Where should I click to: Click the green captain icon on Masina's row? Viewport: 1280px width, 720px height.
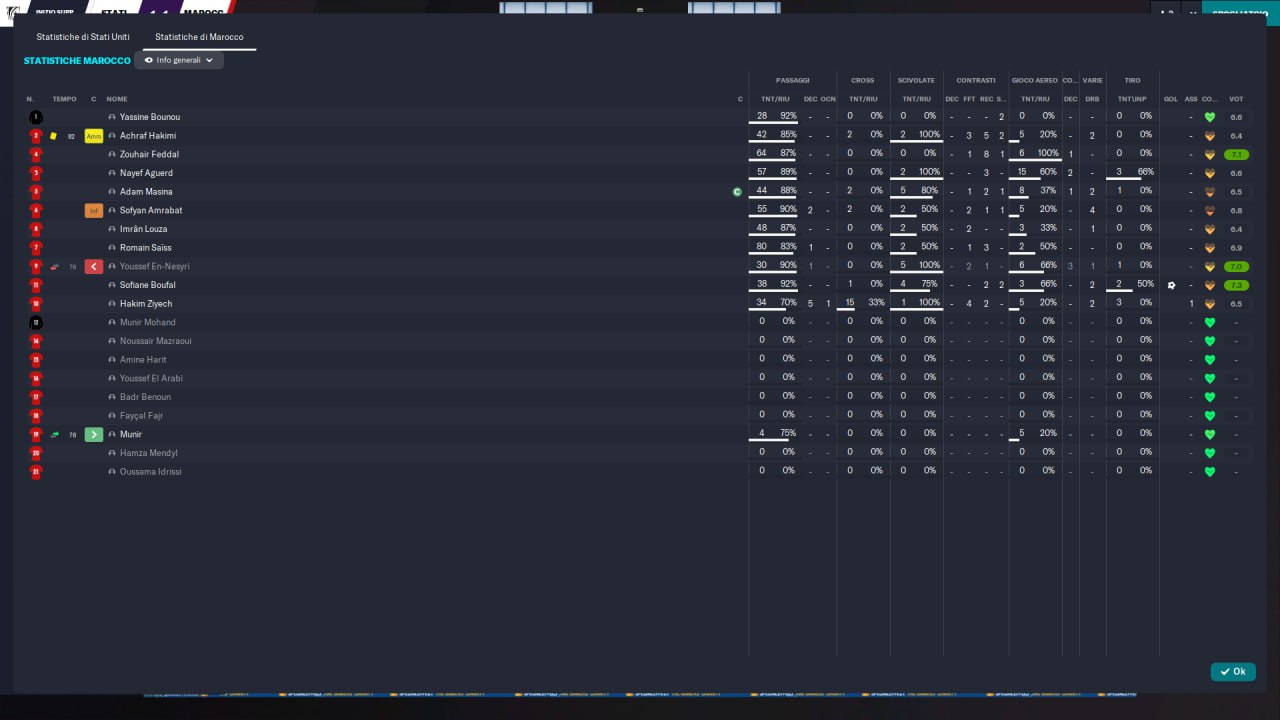(x=737, y=192)
